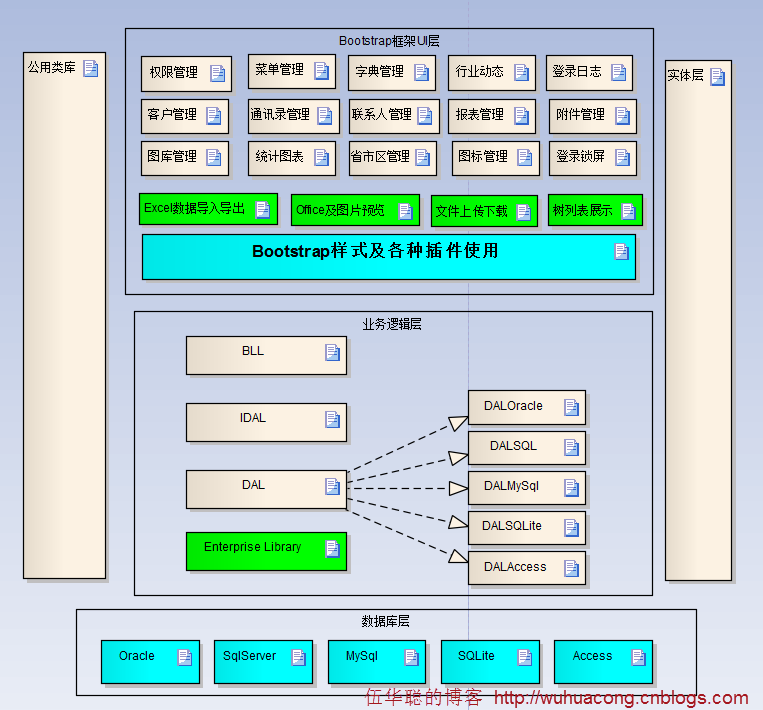Click the document icon in 字典管理 box
Screen dimensions: 763x710
click(421, 73)
